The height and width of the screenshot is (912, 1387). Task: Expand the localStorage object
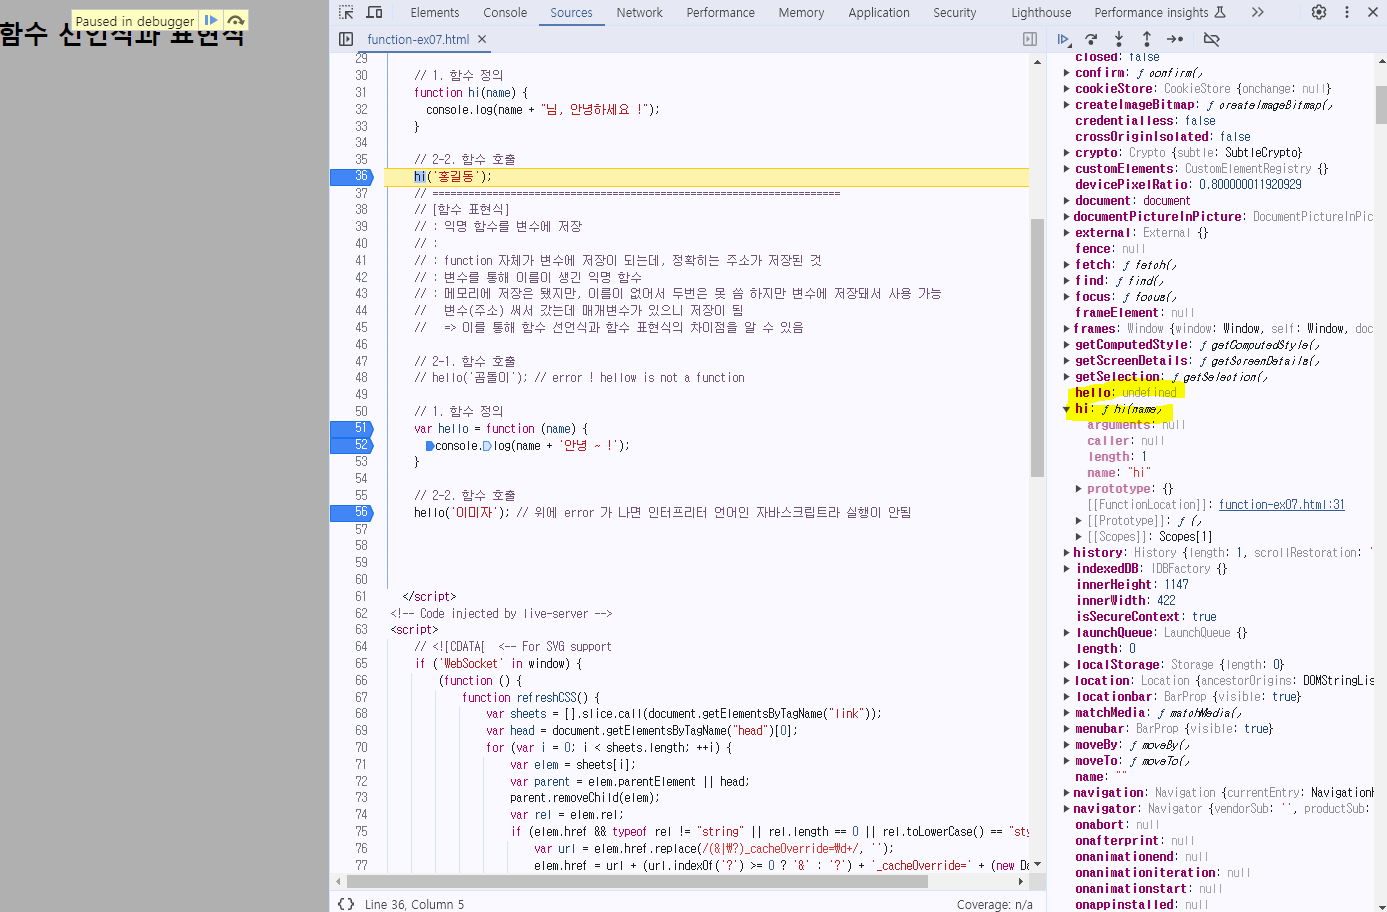1067,665
